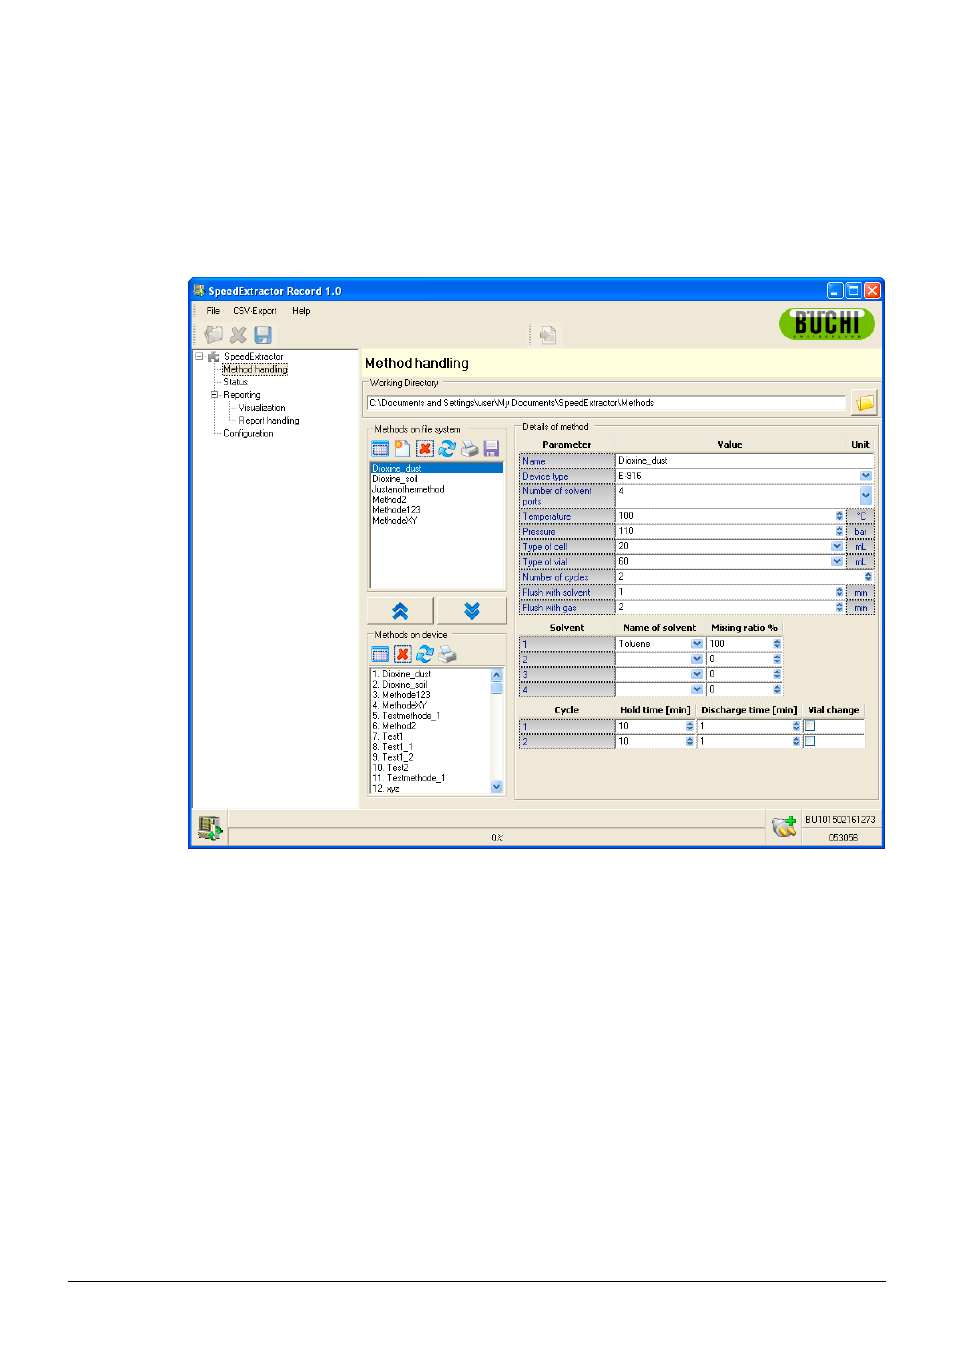Delete selected file system method
Image resolution: width=954 pixels, height=1350 pixels.
(425, 449)
